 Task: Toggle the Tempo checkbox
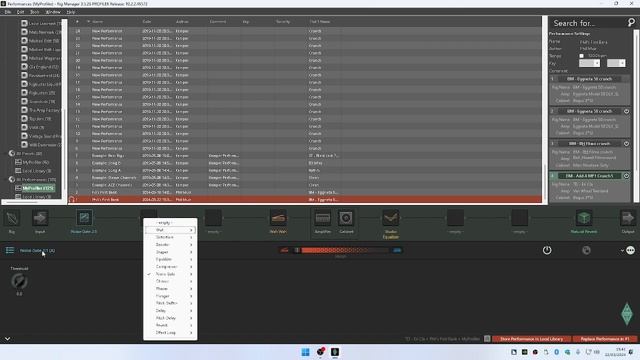[582, 56]
